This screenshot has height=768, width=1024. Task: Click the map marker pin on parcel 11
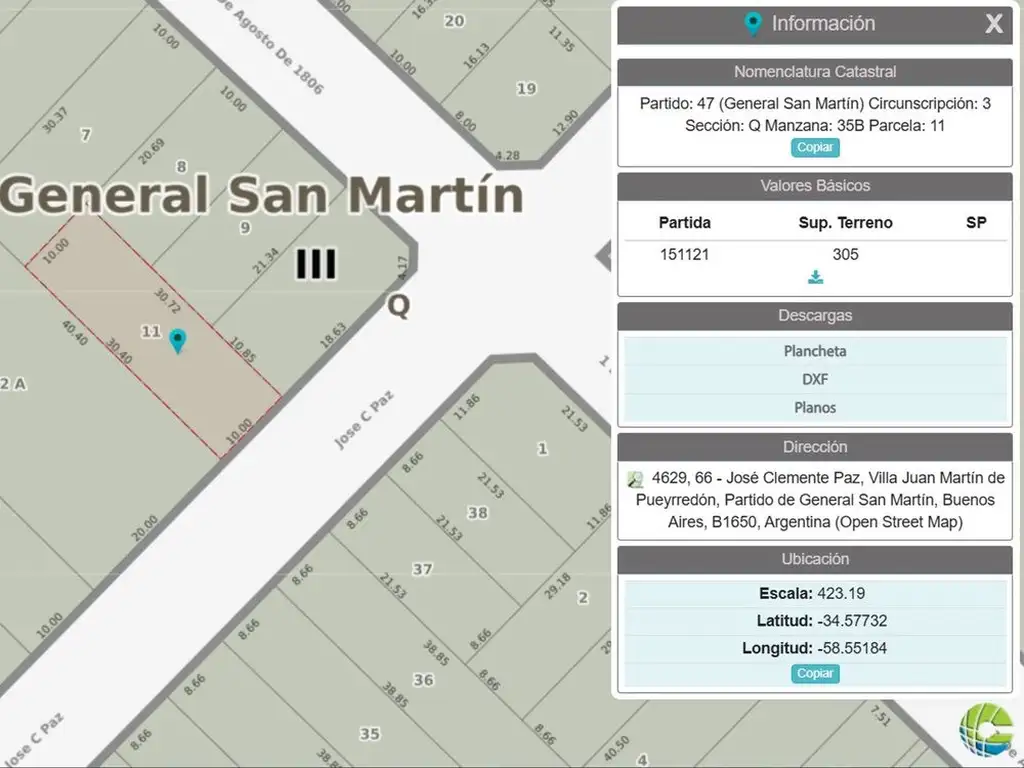[x=178, y=340]
